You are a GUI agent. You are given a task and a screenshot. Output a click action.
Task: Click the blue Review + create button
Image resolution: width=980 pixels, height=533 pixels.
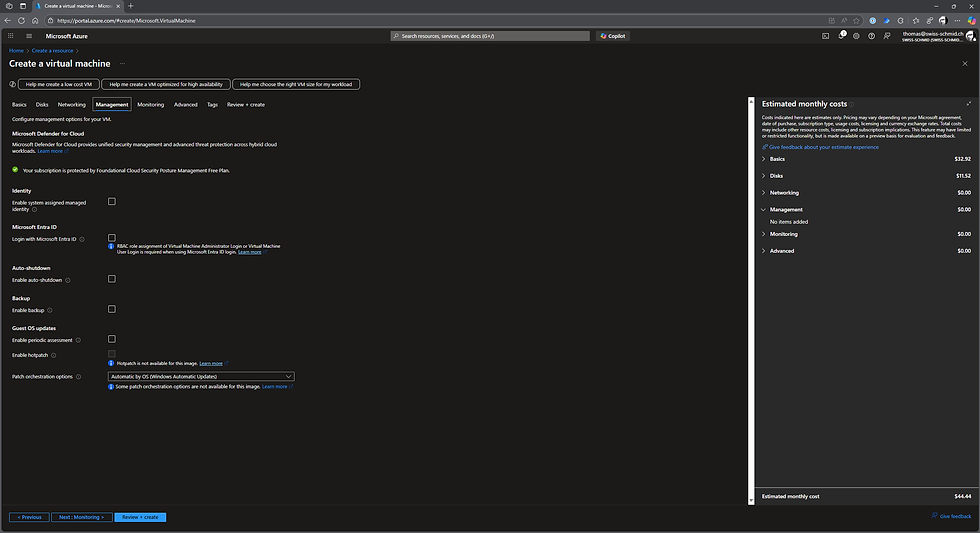point(140,517)
